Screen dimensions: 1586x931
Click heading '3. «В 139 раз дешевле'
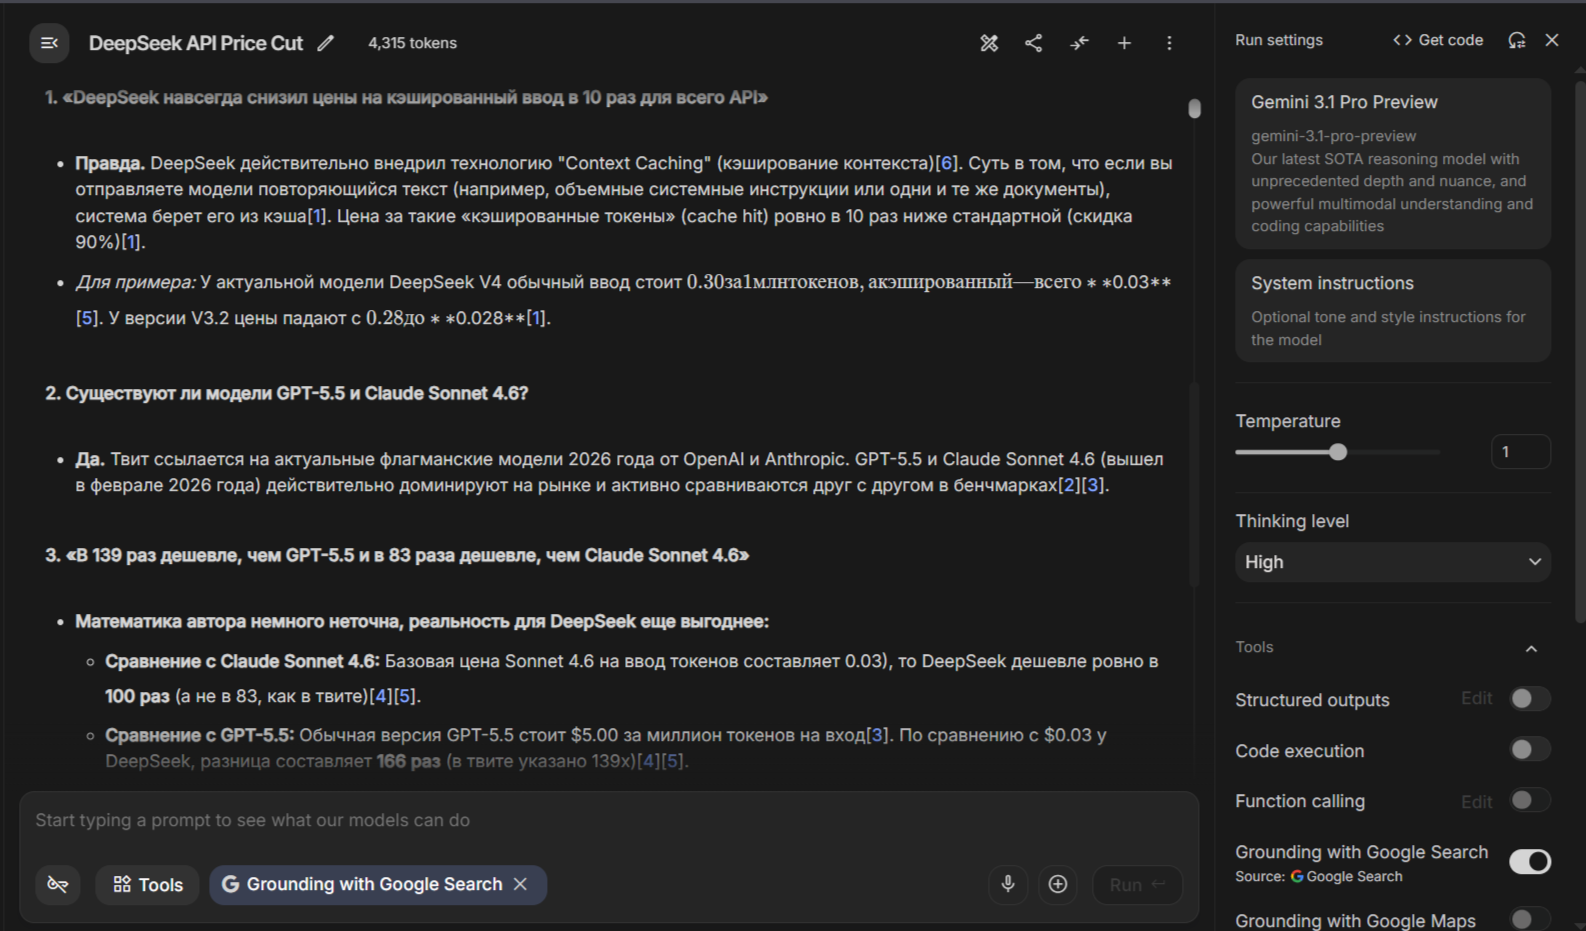tap(397, 555)
